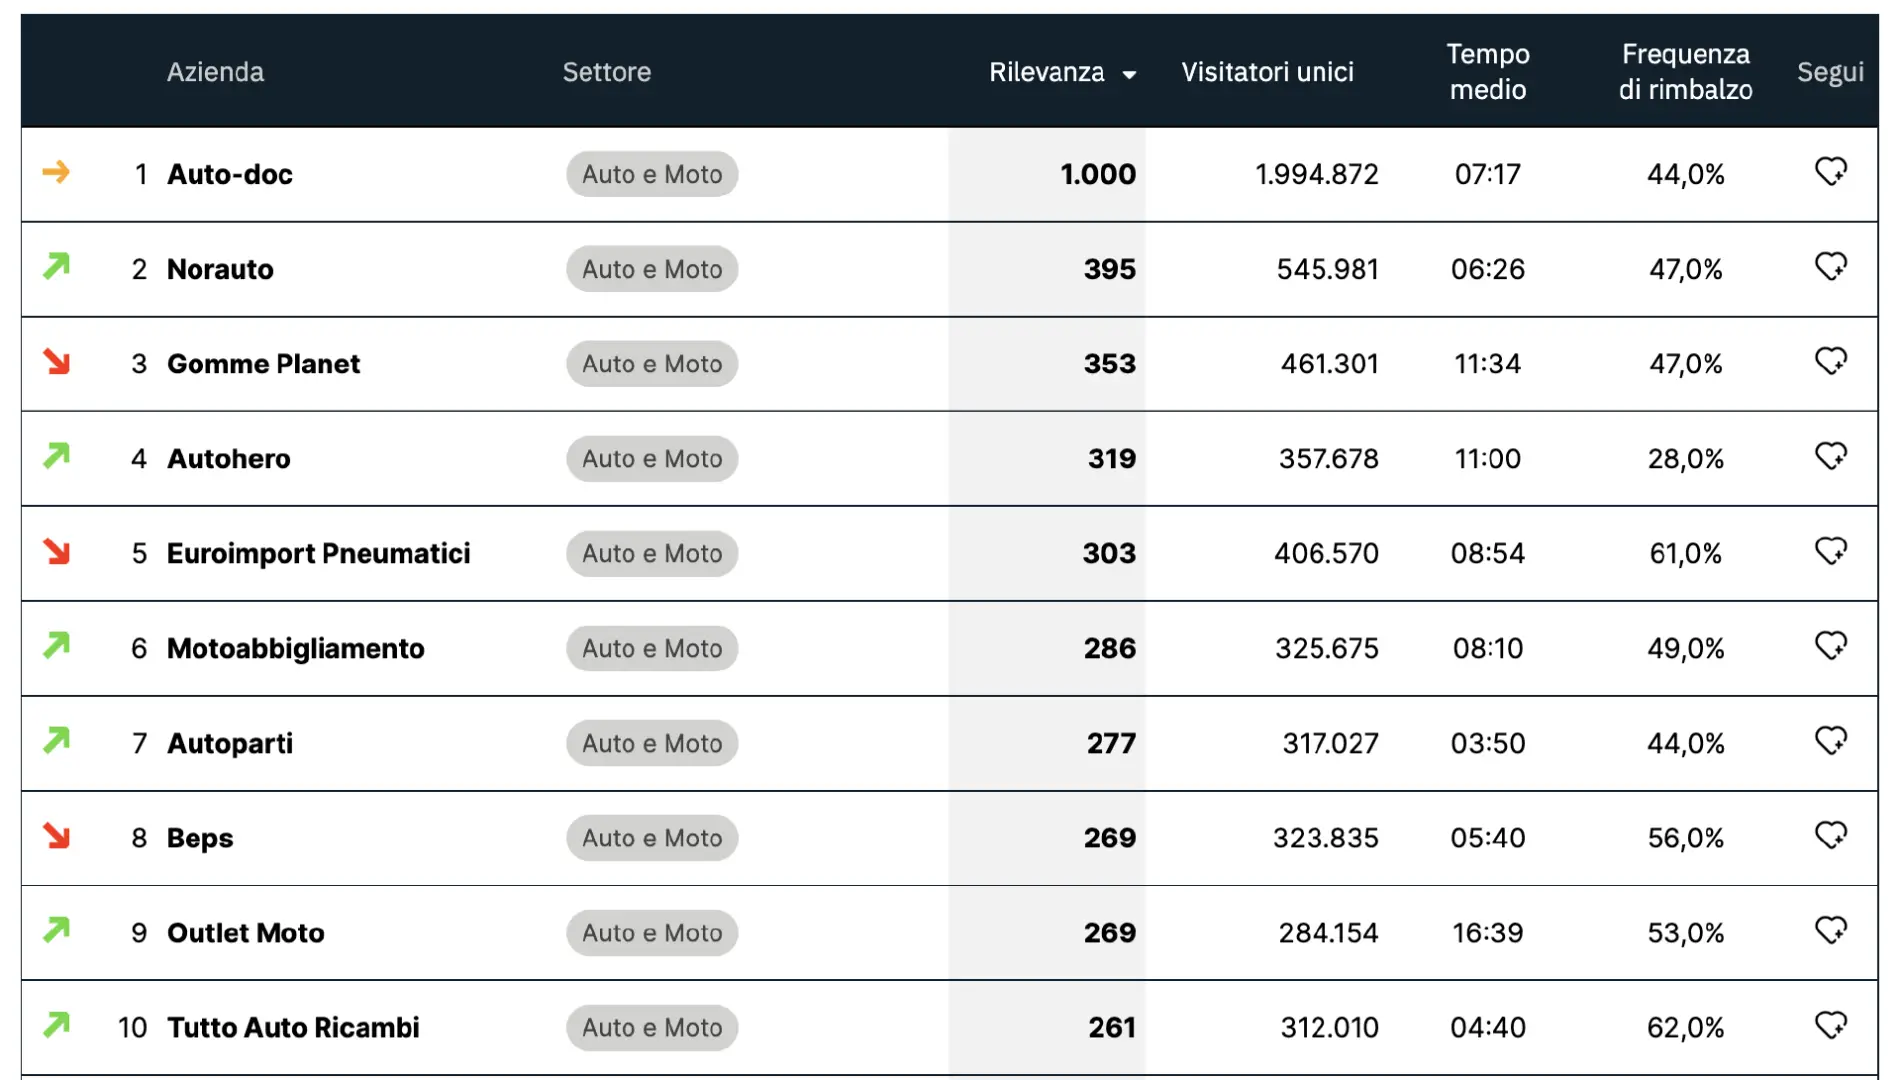Follow Autohero with its heart icon
Viewport: 1901px width, 1080px height.
pyautogui.click(x=1831, y=456)
